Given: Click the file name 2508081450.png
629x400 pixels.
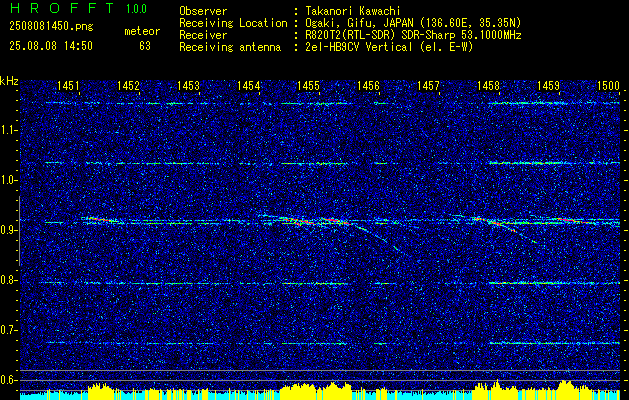Looking at the screenshot, I should point(51,27).
